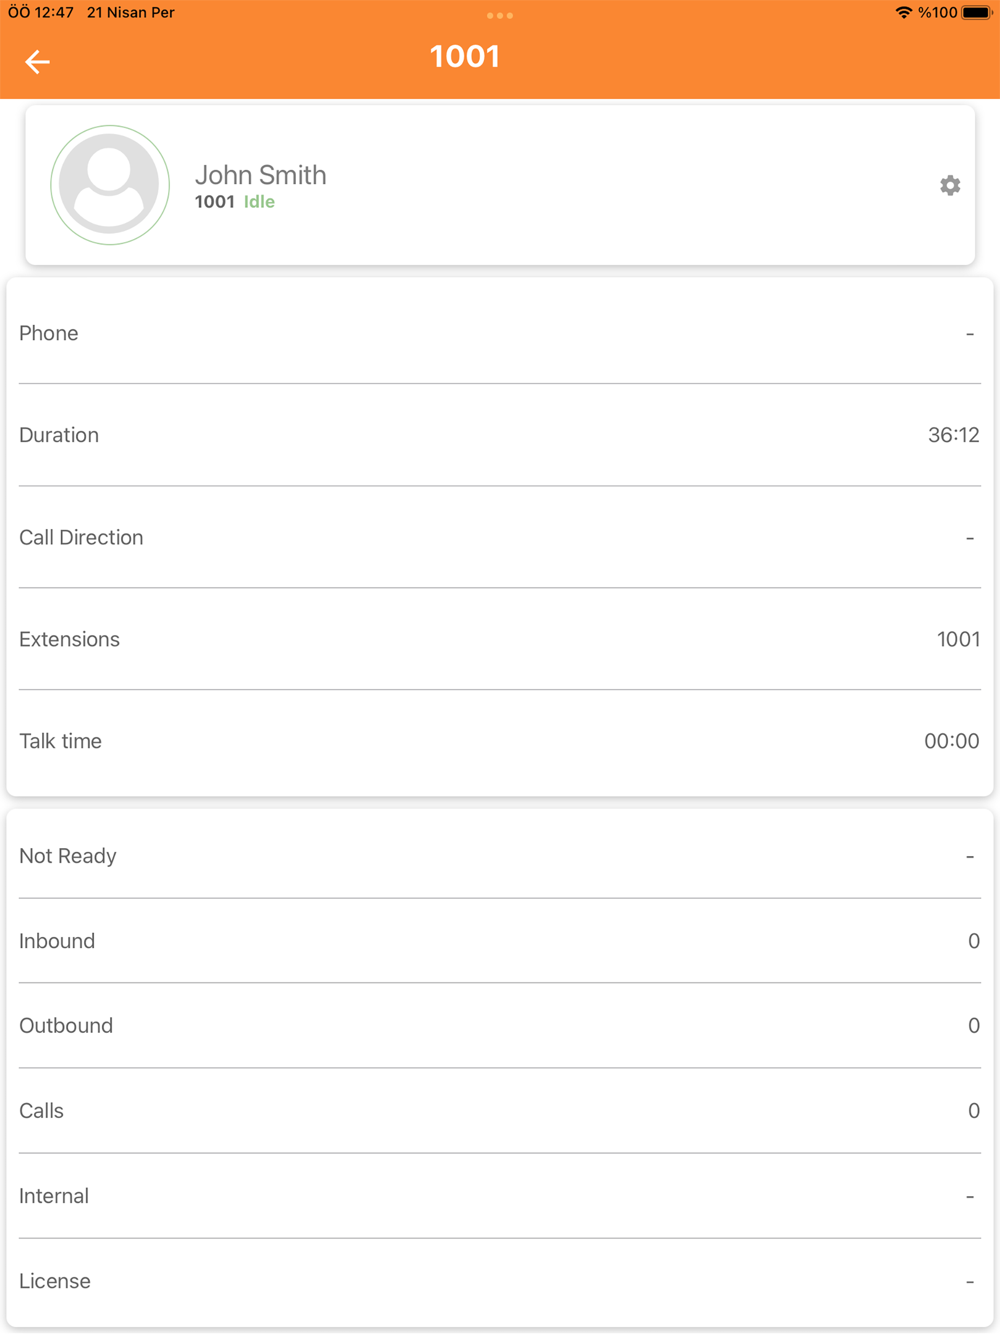Screen dimensions: 1000x1334
Task: Open settings gear for John Smith
Action: (x=950, y=185)
